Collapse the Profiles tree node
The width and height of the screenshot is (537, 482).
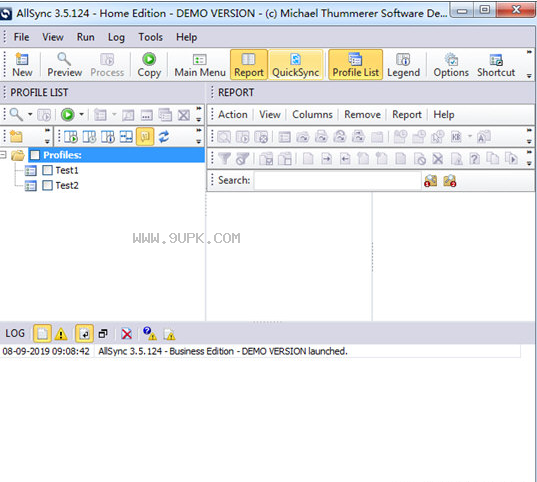(3, 155)
